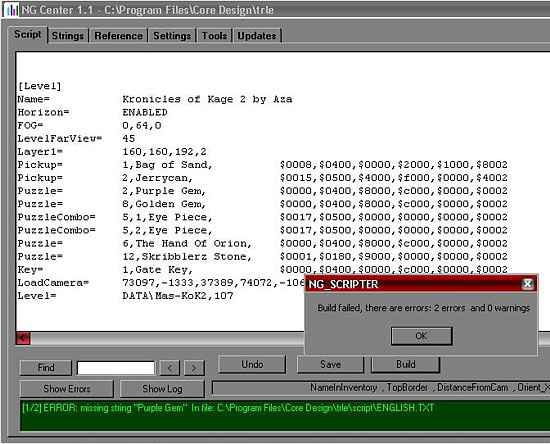
Task: Click the 5,1,Eye Piece PuzzleCombo entry
Action: click(167, 217)
